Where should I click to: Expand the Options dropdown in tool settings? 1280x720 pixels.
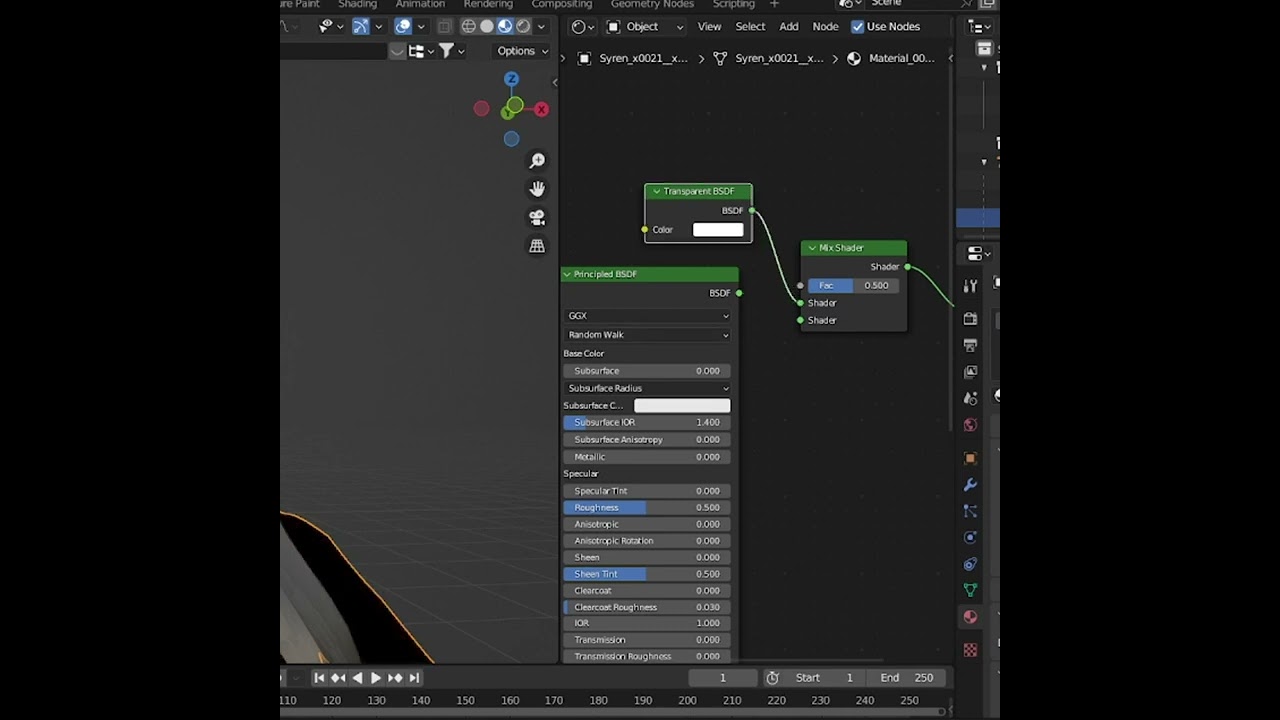point(520,50)
